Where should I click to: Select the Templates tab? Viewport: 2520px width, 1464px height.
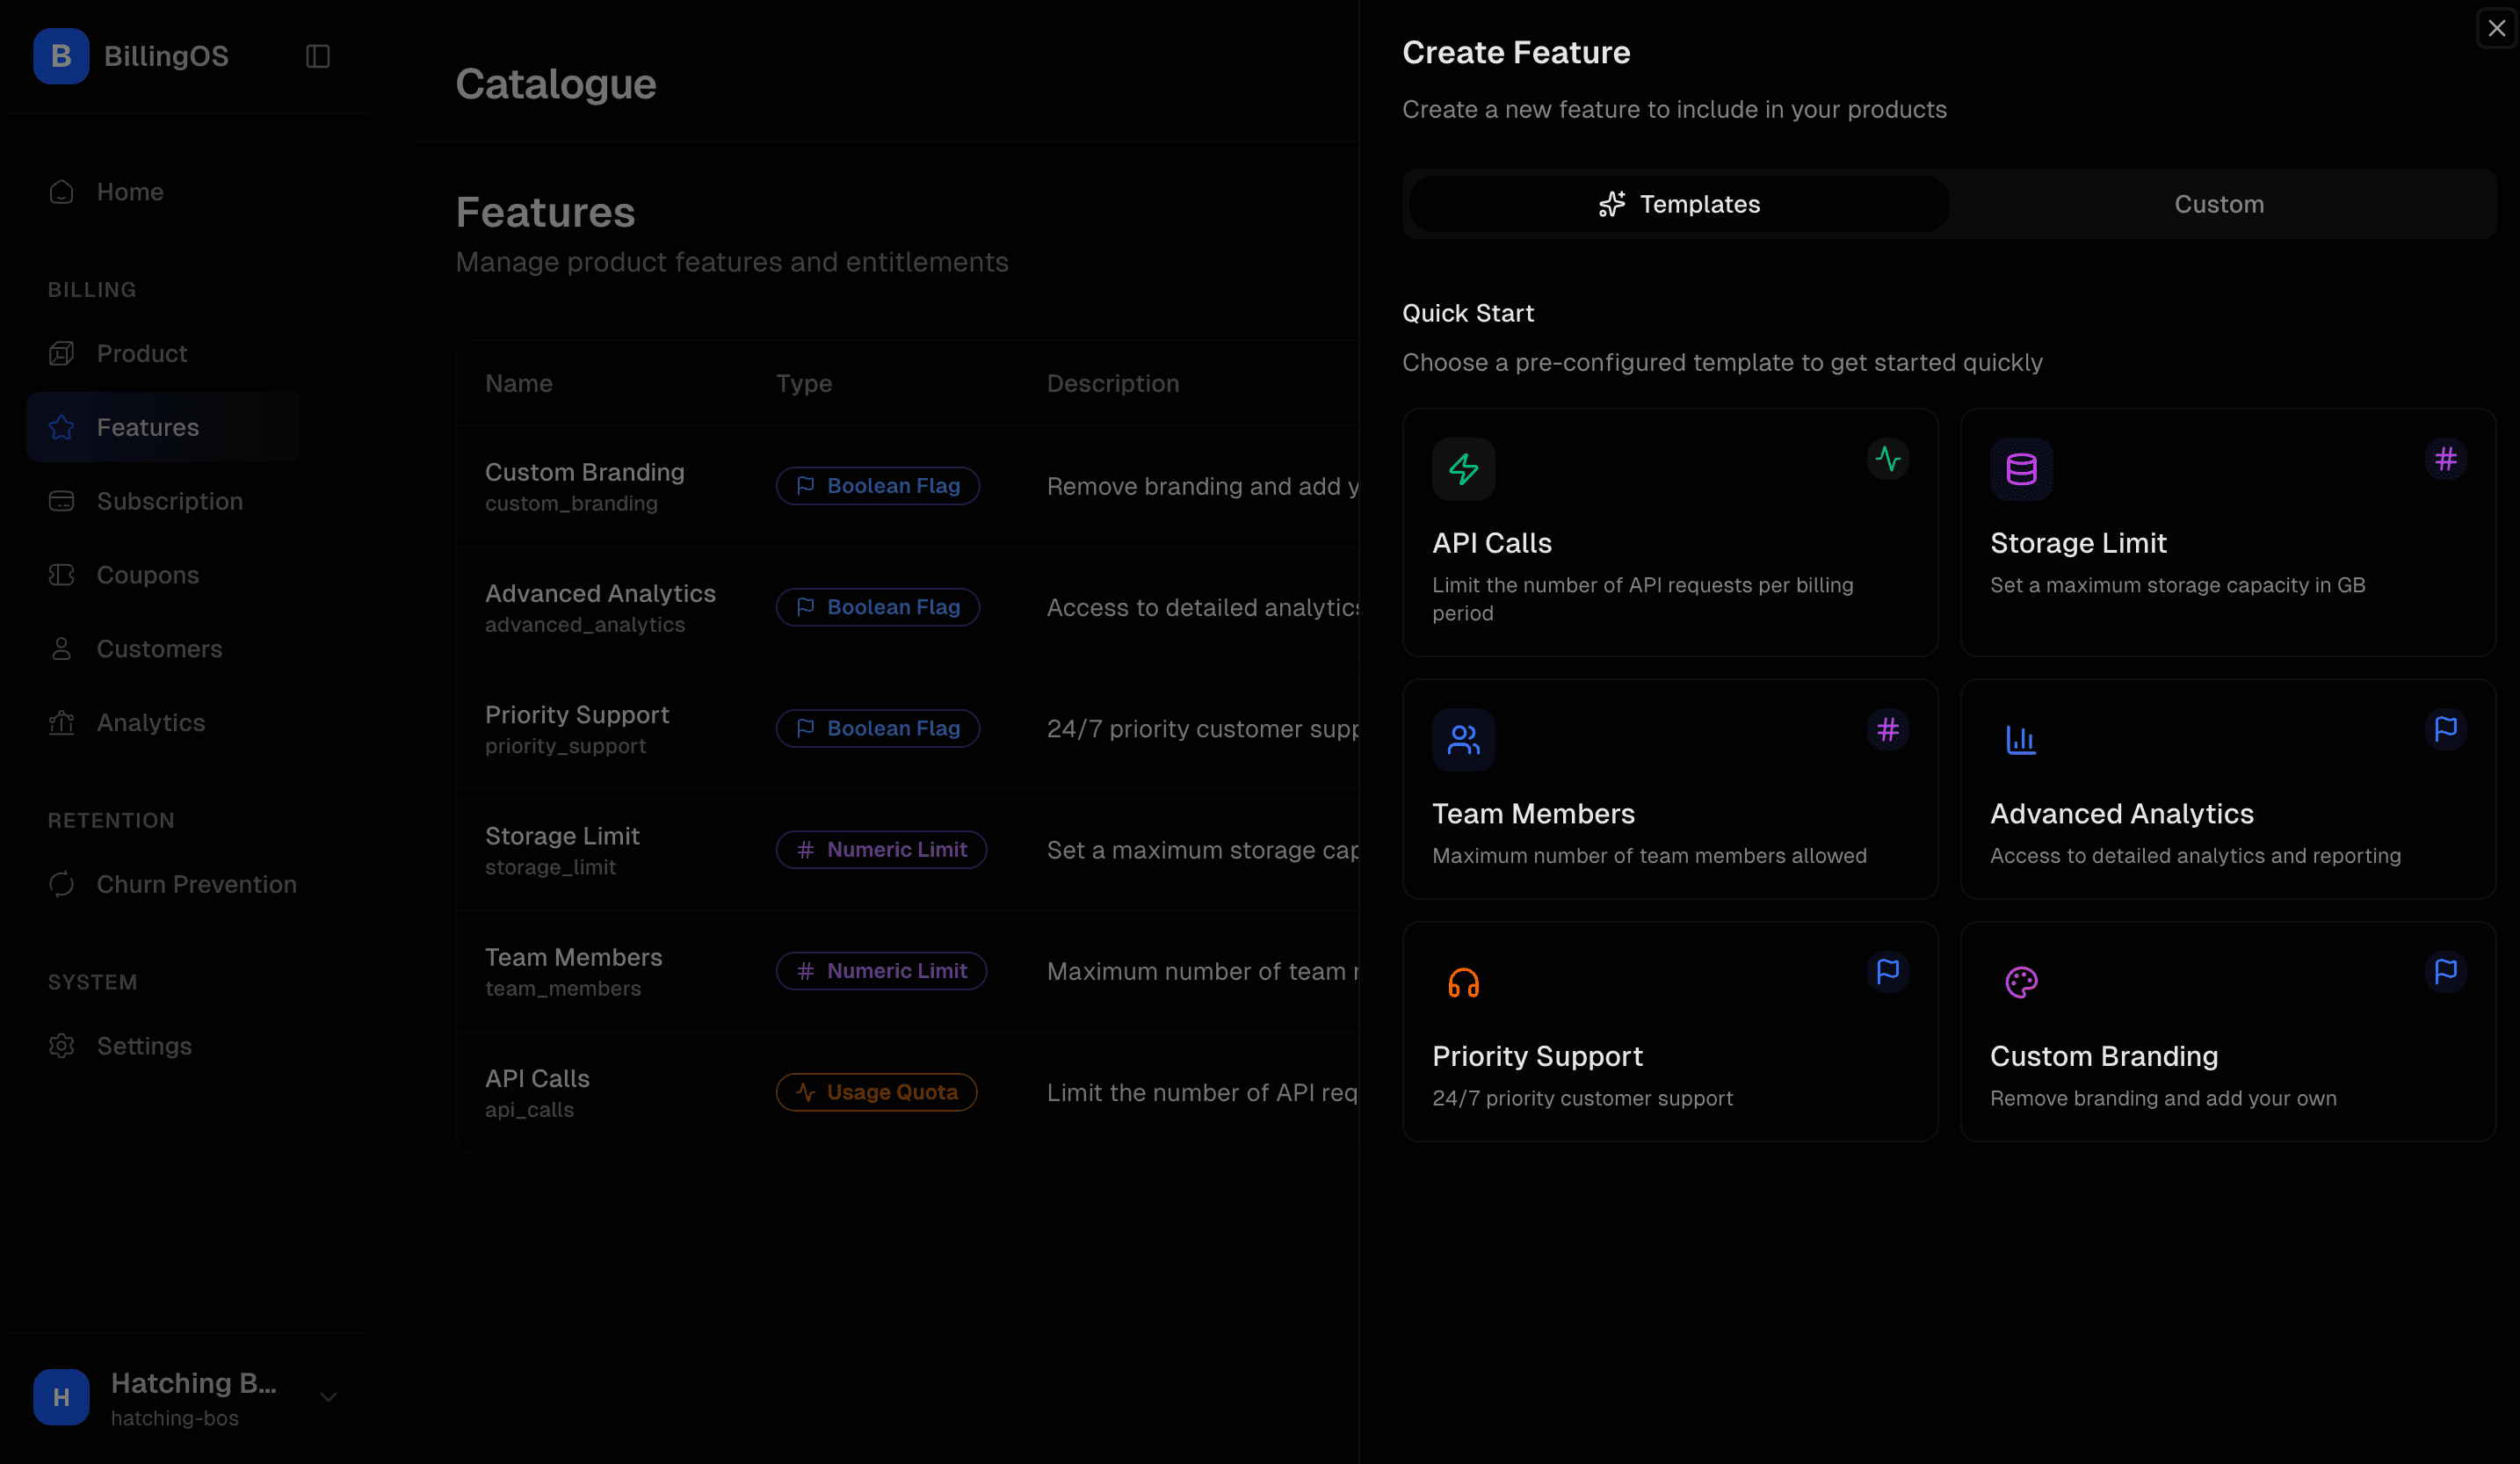pos(1679,204)
